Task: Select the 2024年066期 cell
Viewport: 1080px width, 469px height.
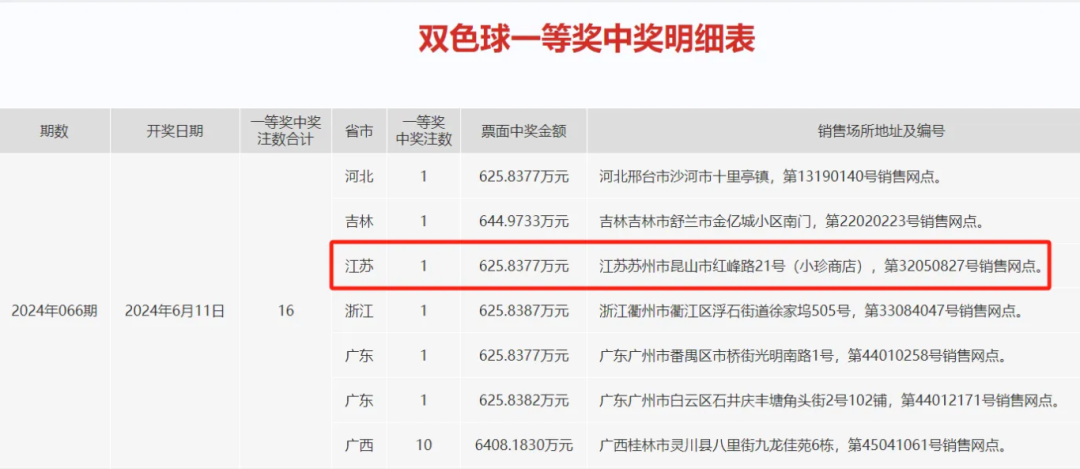Action: point(54,311)
